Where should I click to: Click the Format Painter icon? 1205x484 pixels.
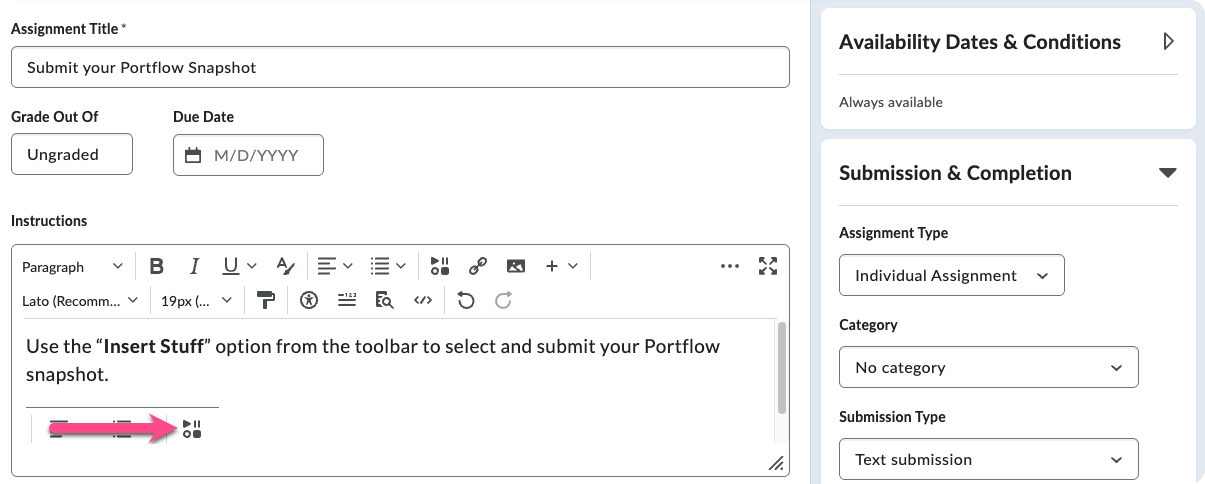click(x=266, y=300)
